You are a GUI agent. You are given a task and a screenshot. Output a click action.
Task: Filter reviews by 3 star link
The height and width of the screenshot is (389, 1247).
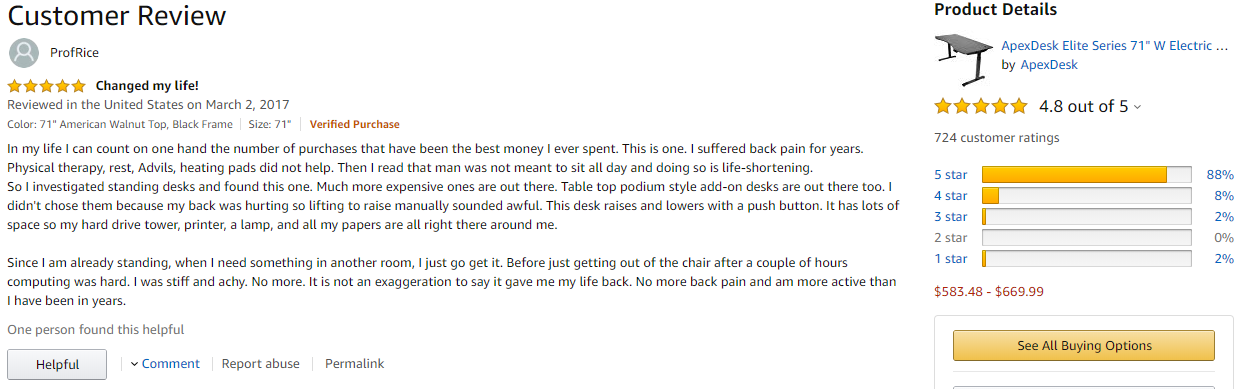coord(950,217)
